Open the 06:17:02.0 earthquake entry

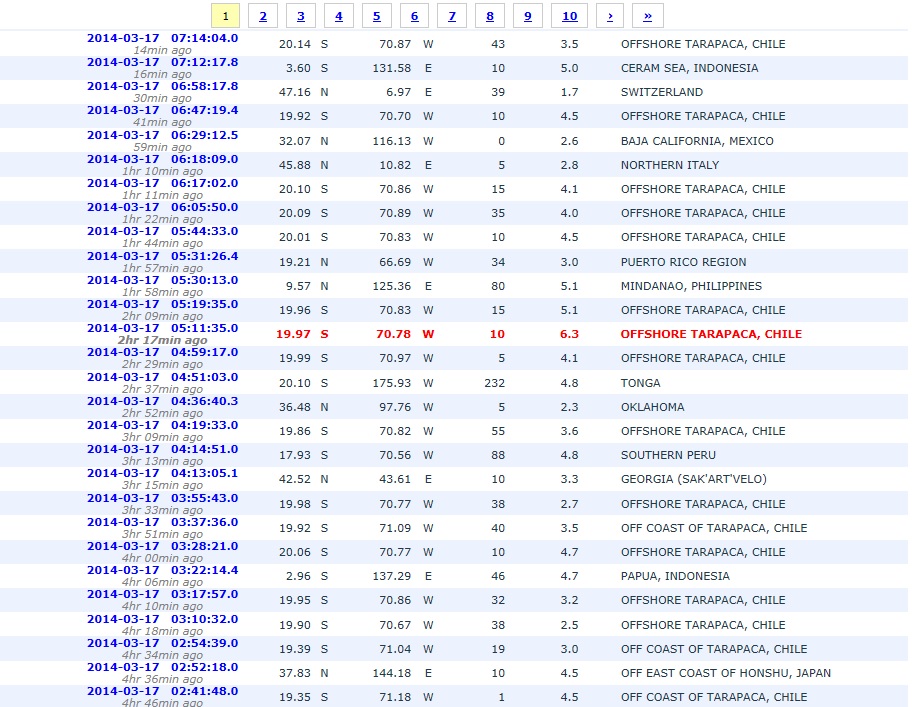(162, 183)
